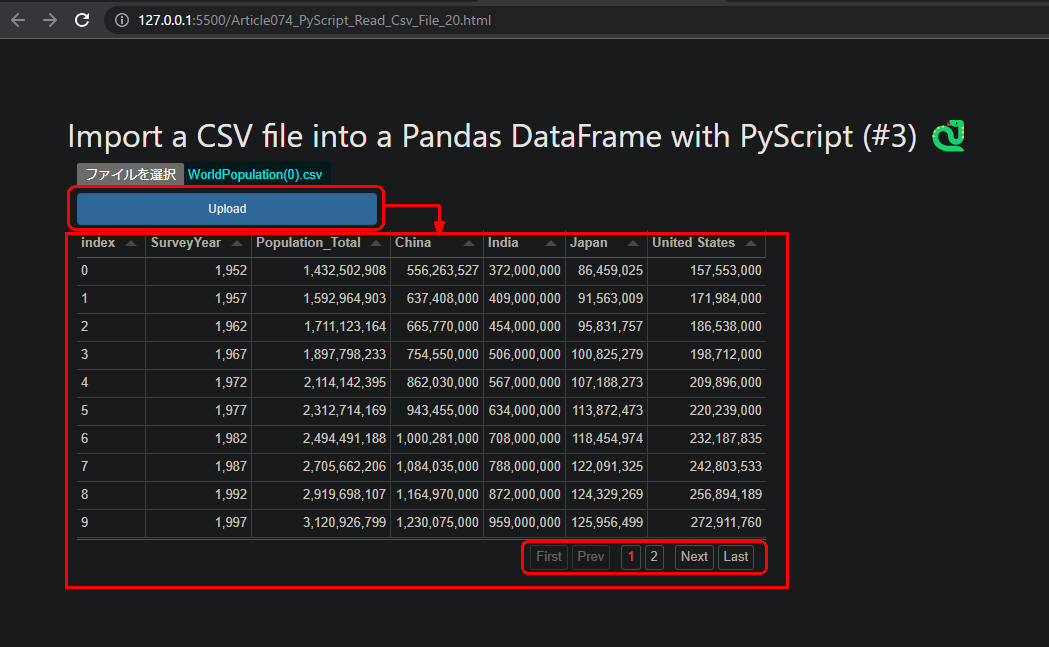
Task: Click the India header label
Action: 502,242
